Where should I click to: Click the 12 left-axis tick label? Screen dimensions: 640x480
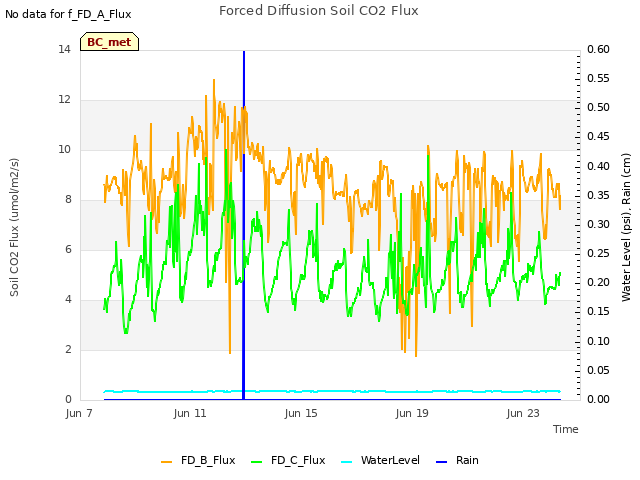pos(64,100)
